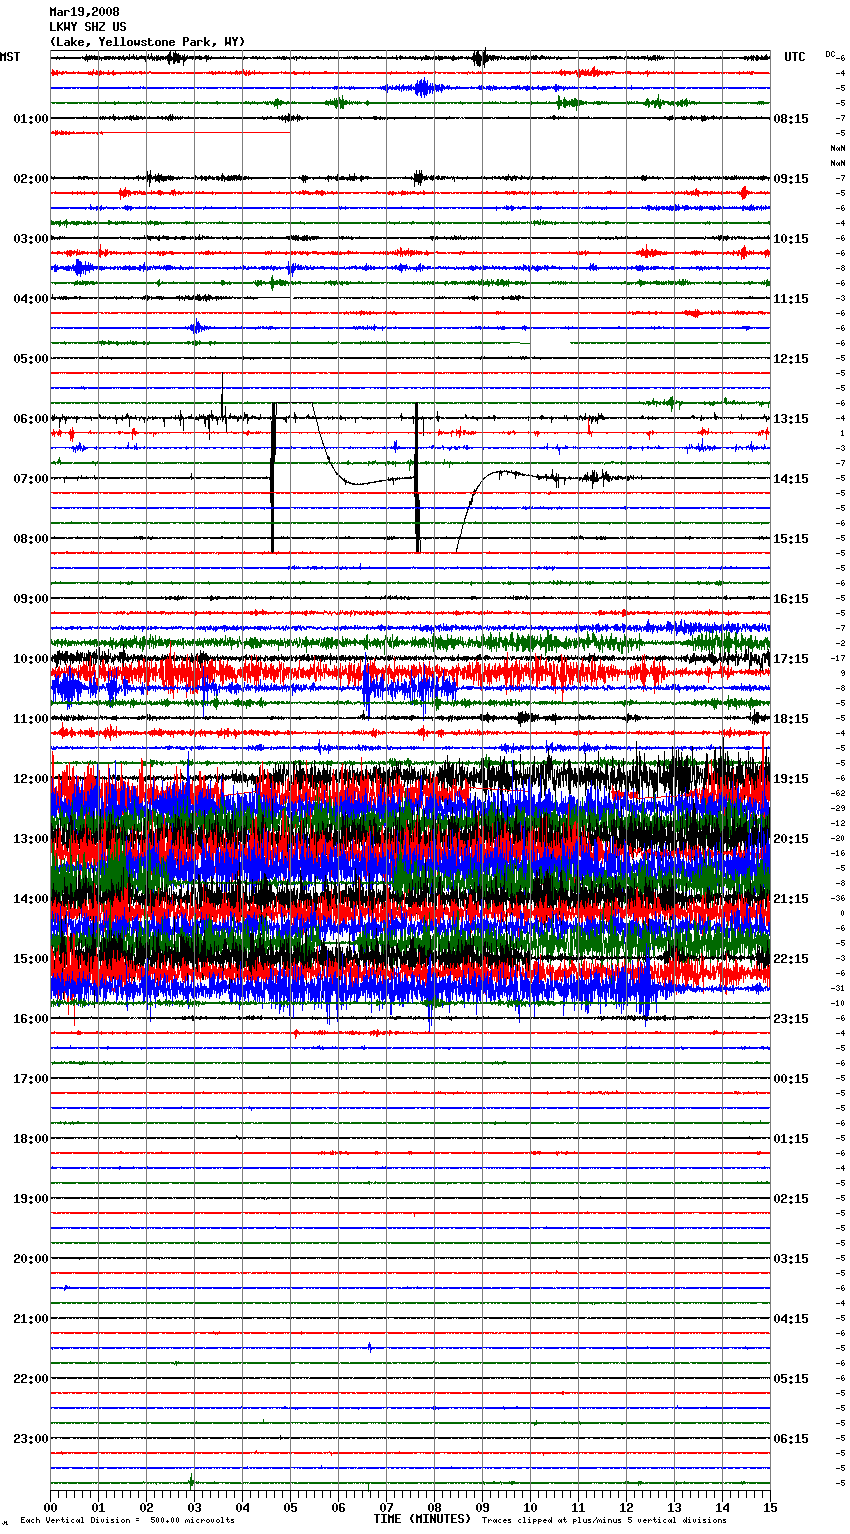
Task: Click the Each Vertical Division 500.00 microvolts note
Action: click(127, 1520)
